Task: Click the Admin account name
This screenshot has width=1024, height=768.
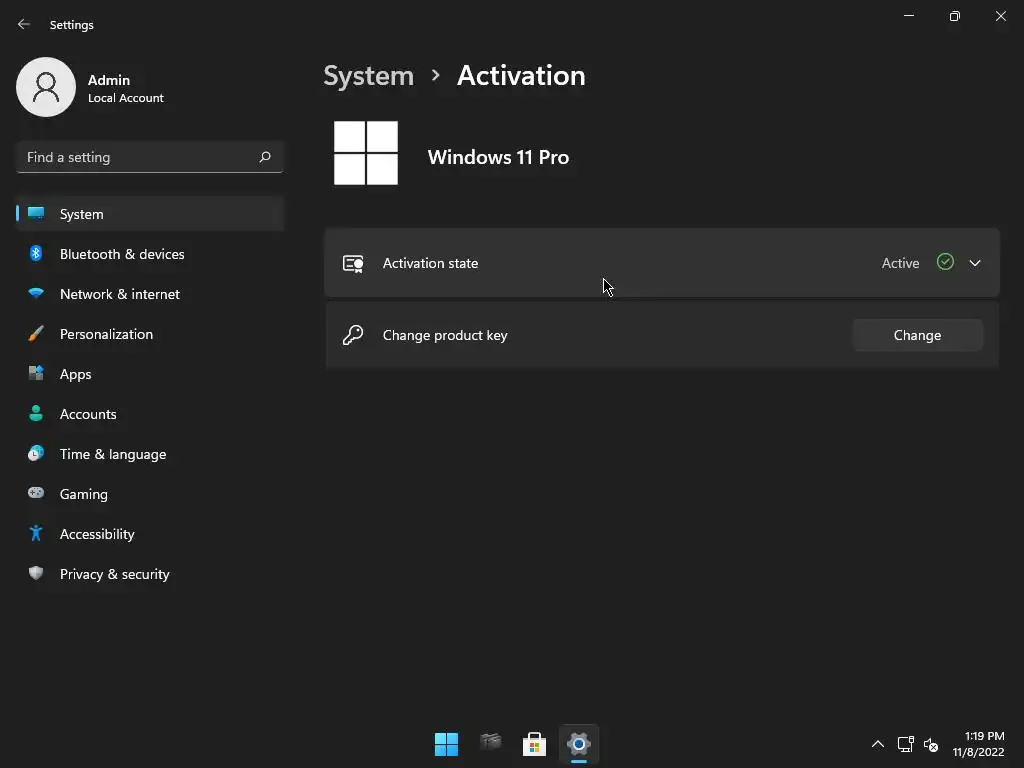Action: (109, 80)
